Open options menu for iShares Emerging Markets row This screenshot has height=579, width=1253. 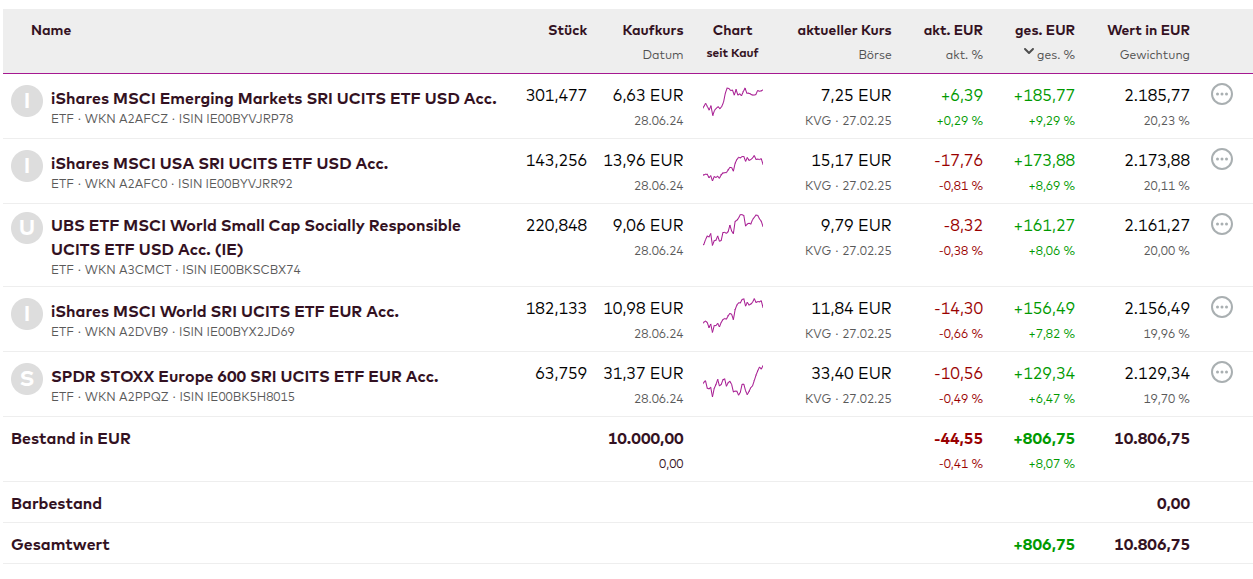click(1221, 95)
